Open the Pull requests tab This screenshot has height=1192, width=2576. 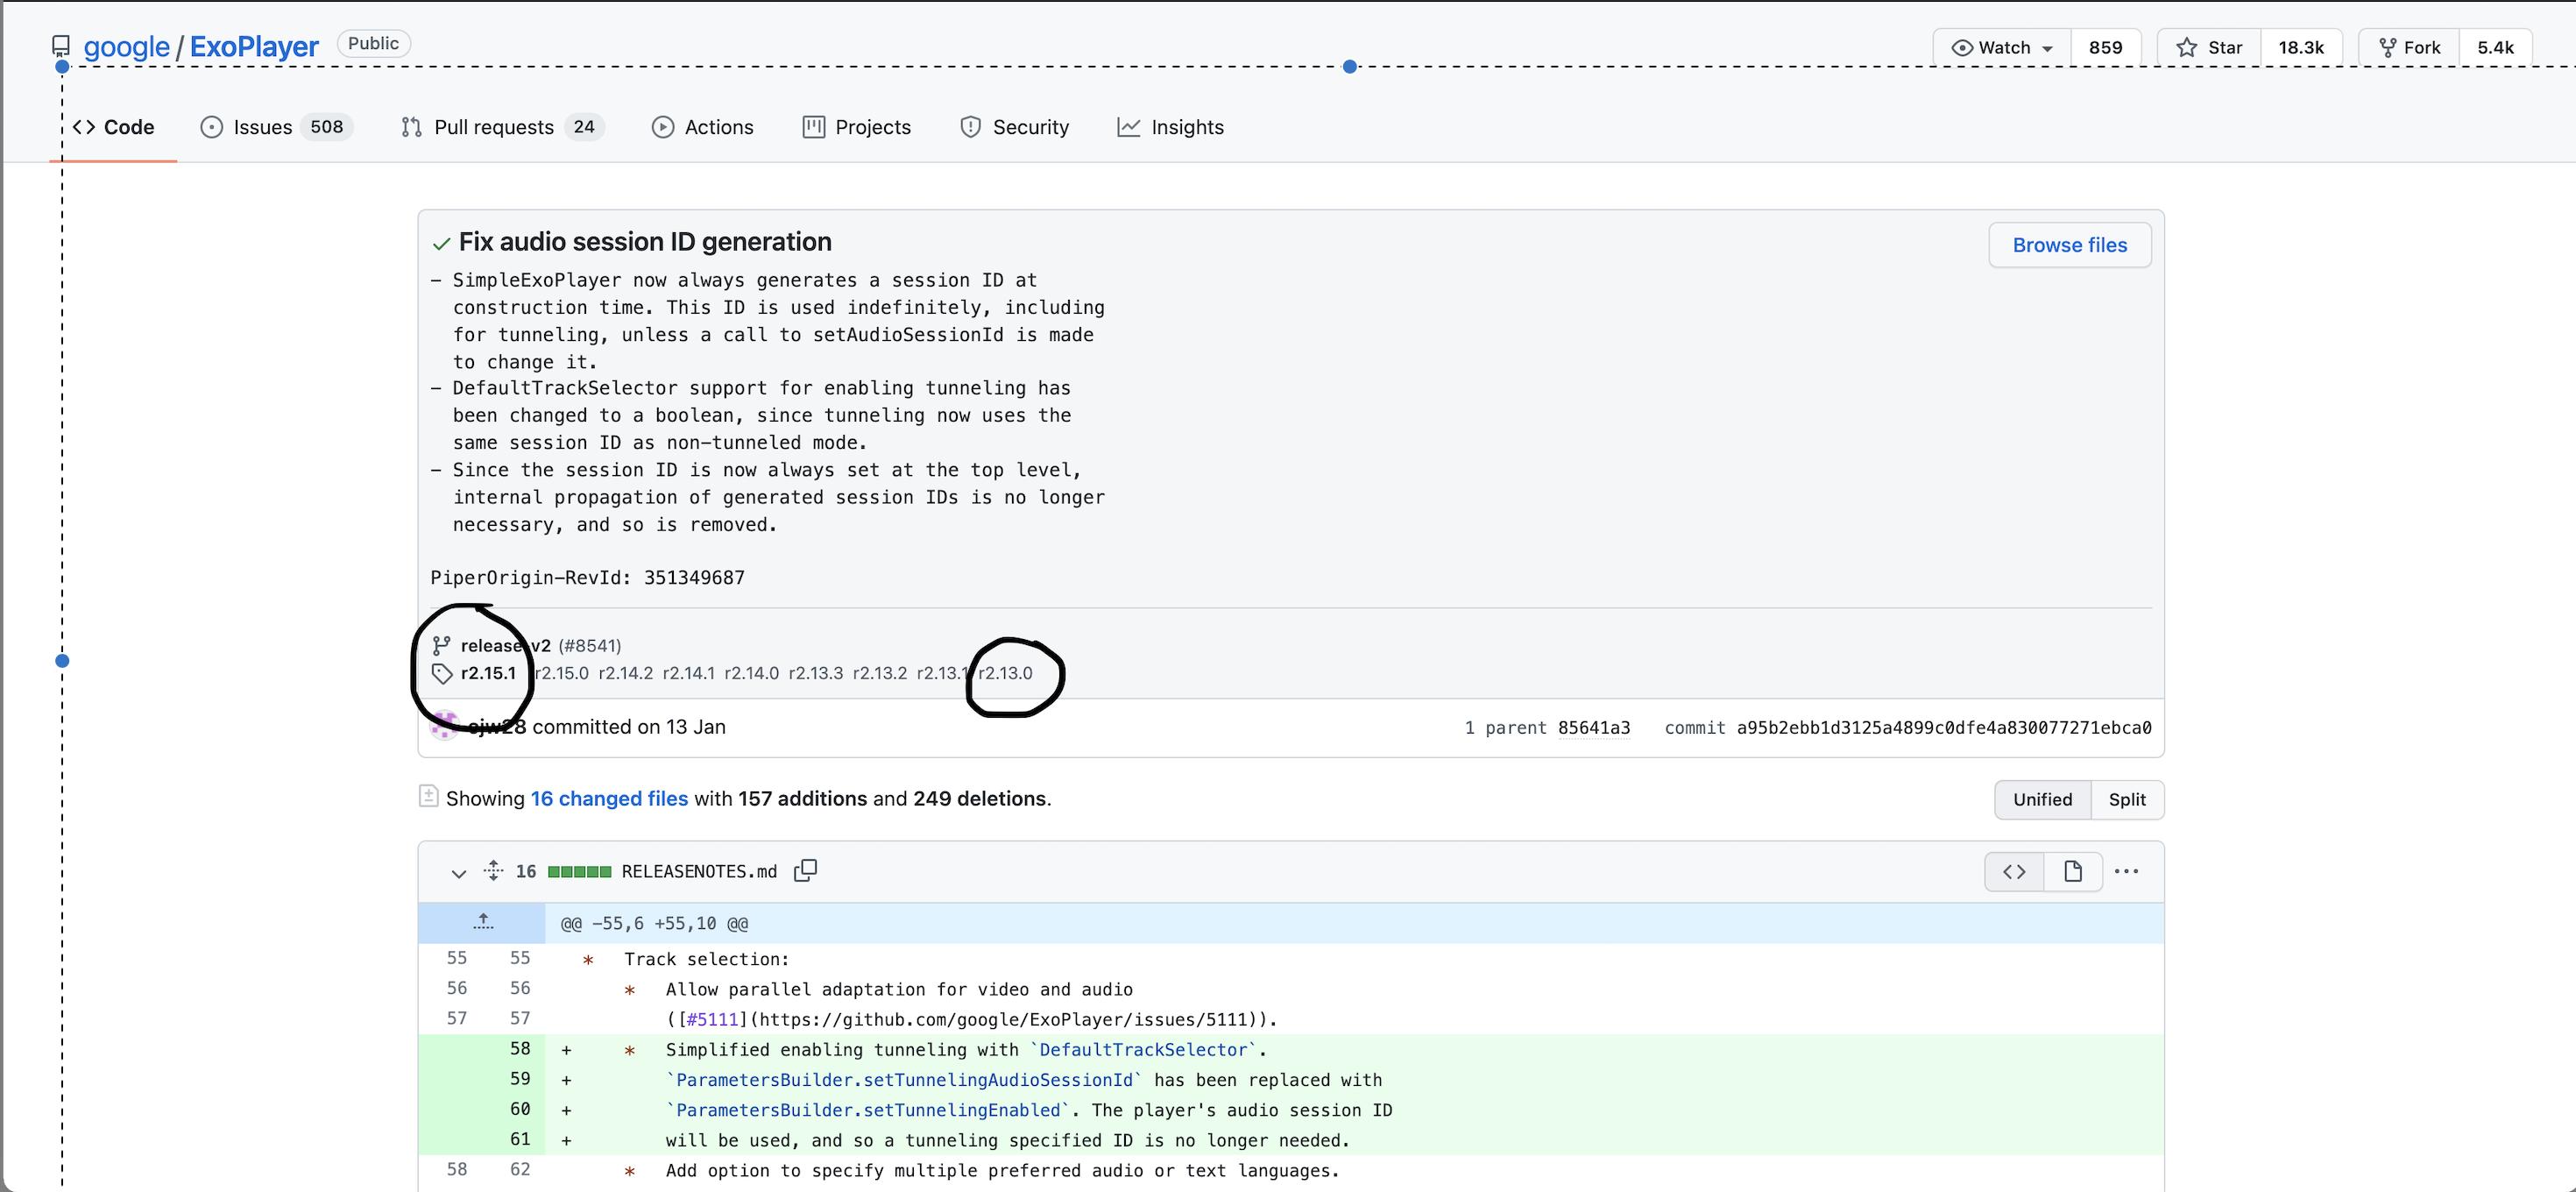[503, 127]
